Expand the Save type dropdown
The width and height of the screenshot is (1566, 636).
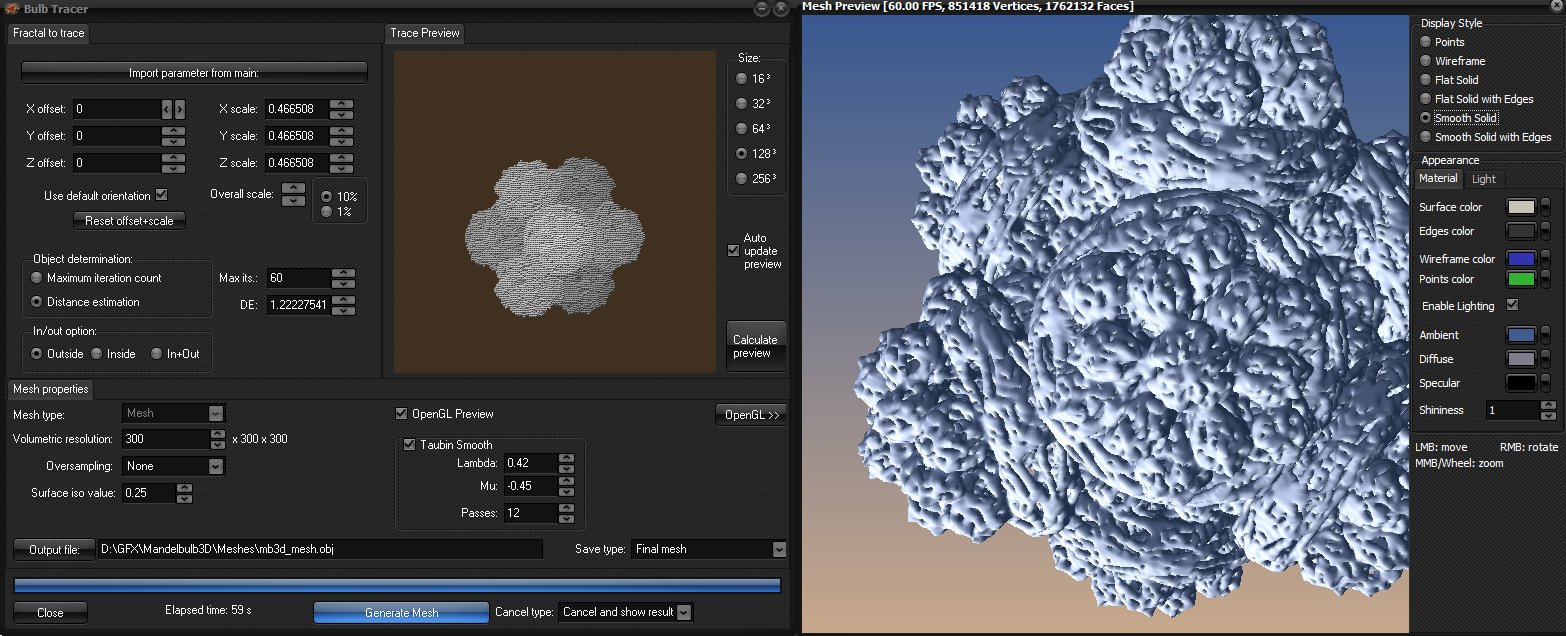tap(779, 549)
